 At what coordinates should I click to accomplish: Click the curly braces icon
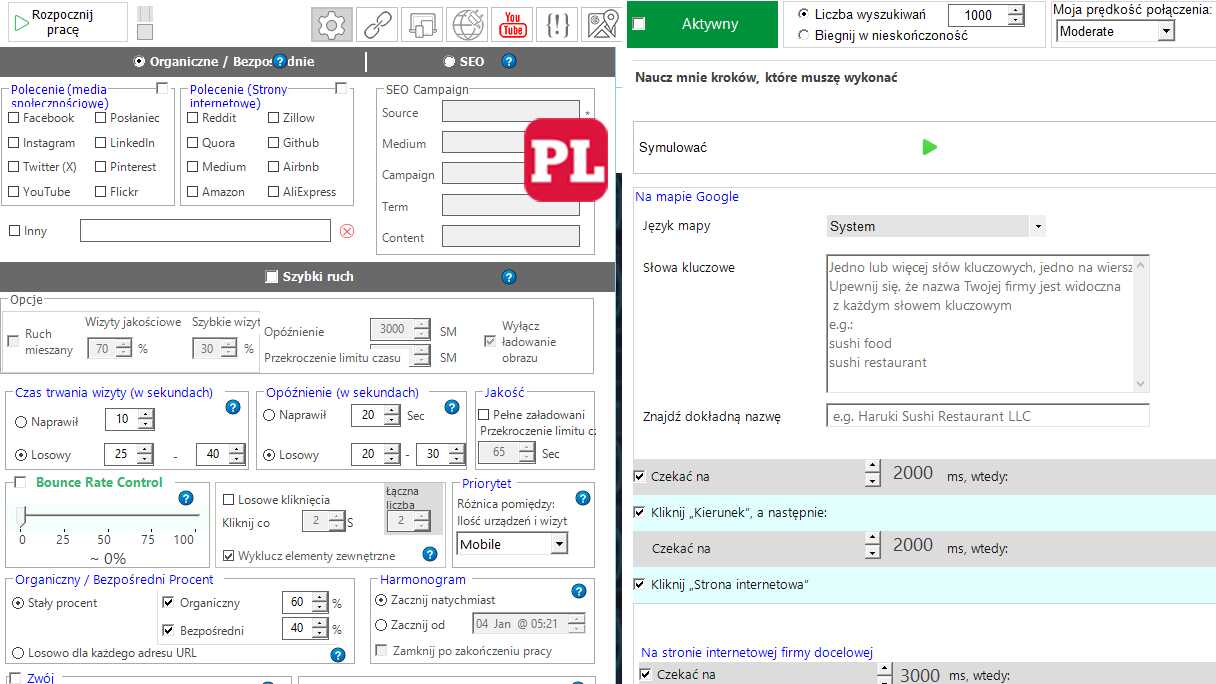coord(558,25)
